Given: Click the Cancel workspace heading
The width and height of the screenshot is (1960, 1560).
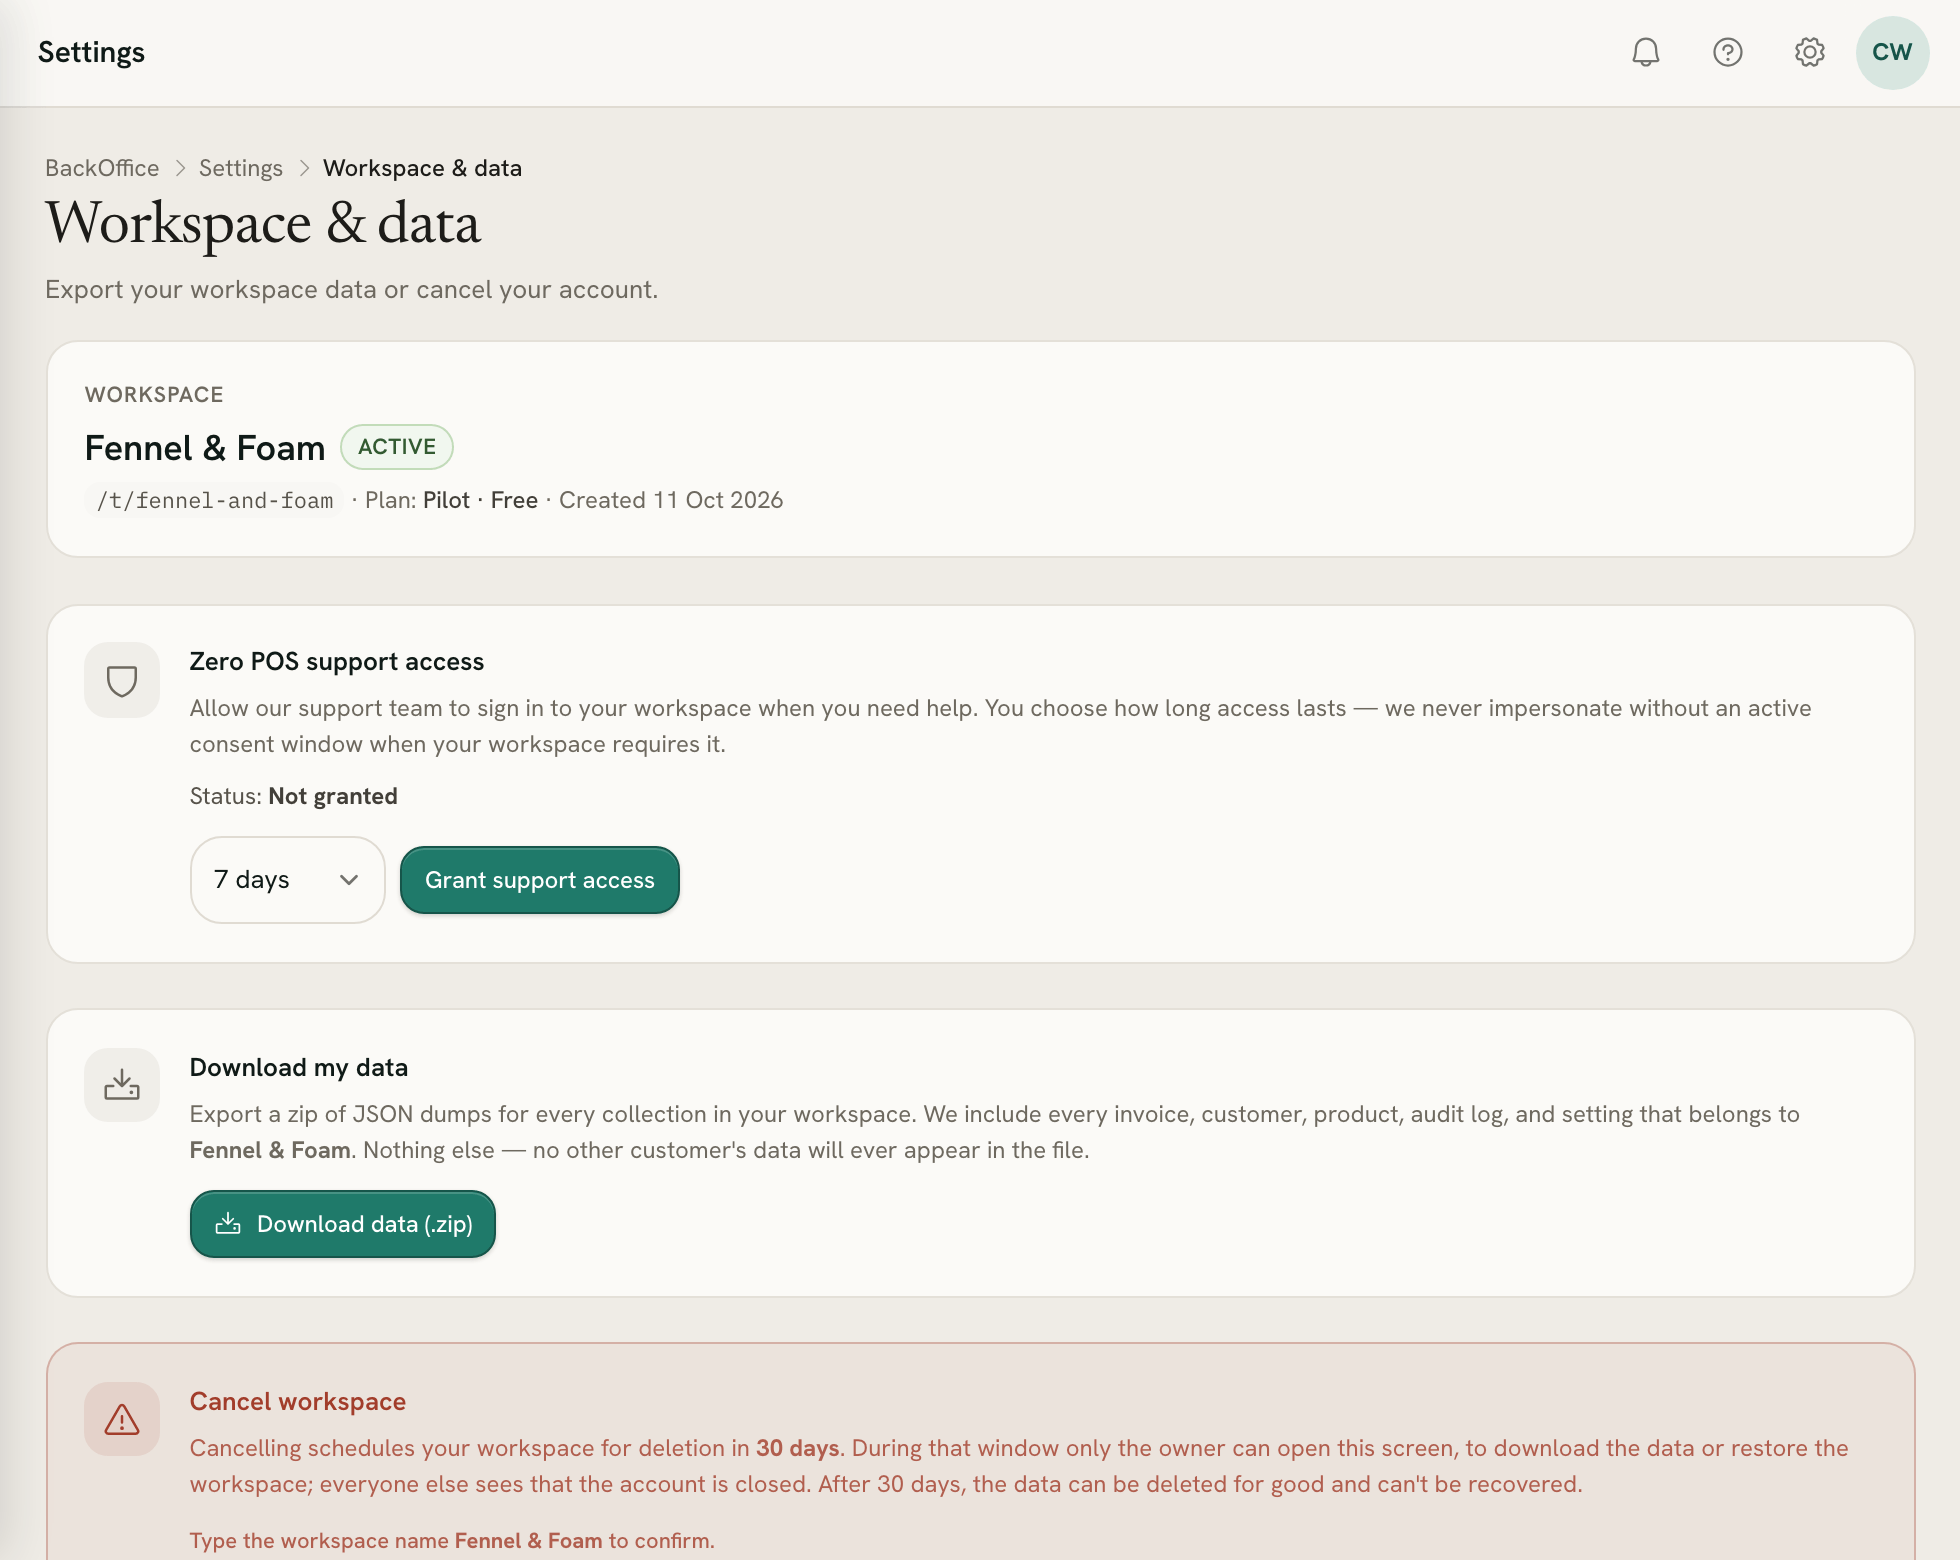Looking at the screenshot, I should 298,1401.
